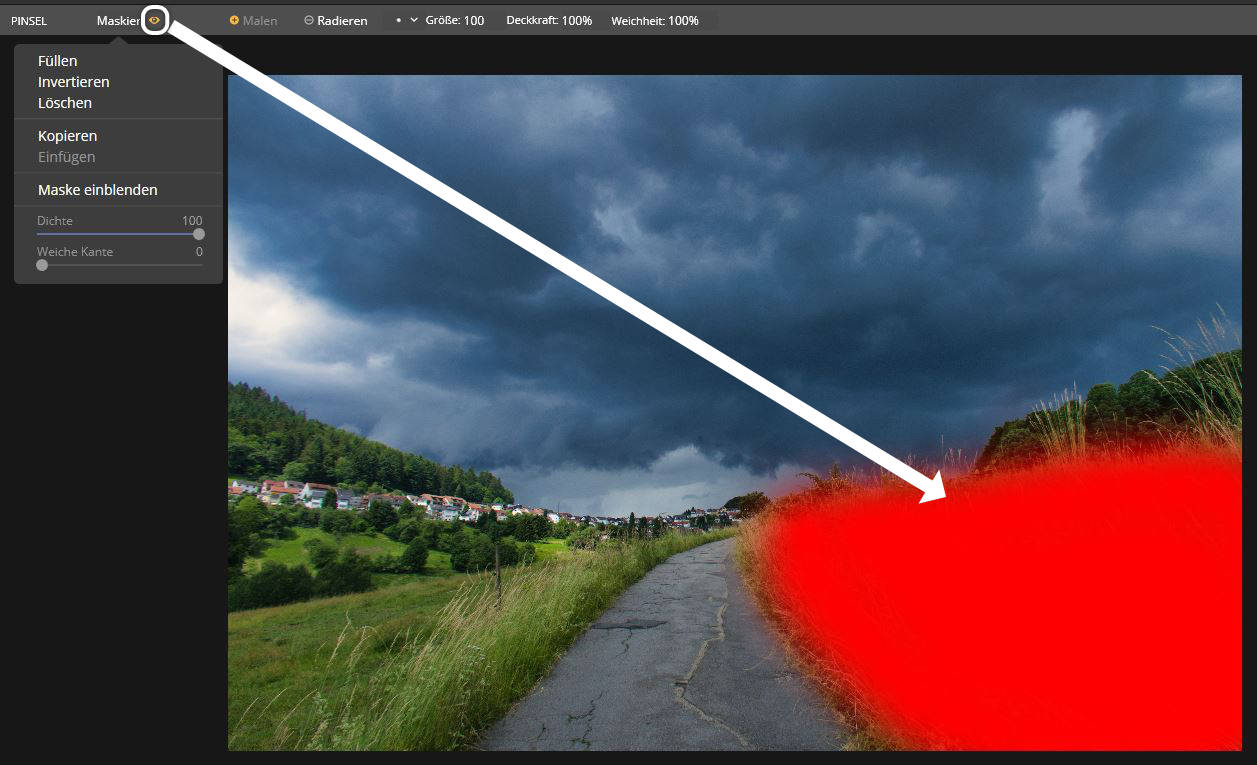This screenshot has width=1257, height=765.
Task: Click the Dichte slider handle
Action: coord(199,234)
